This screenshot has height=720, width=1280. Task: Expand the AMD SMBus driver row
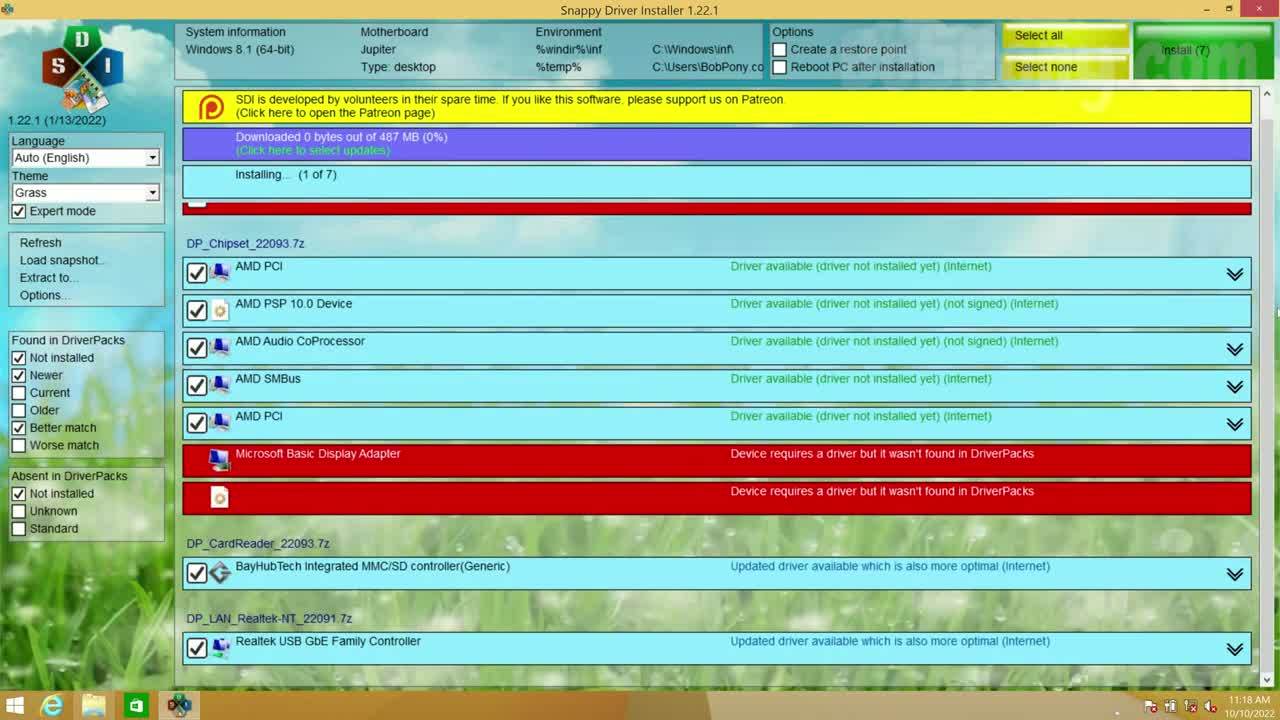[1235, 387]
